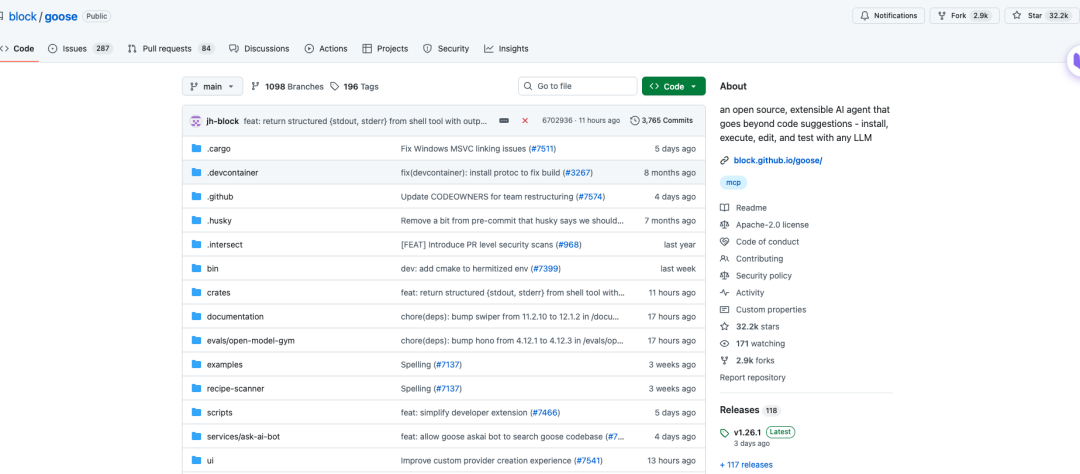1080x474 pixels.
Task: Open the Discussions tab
Action: [x=259, y=49]
